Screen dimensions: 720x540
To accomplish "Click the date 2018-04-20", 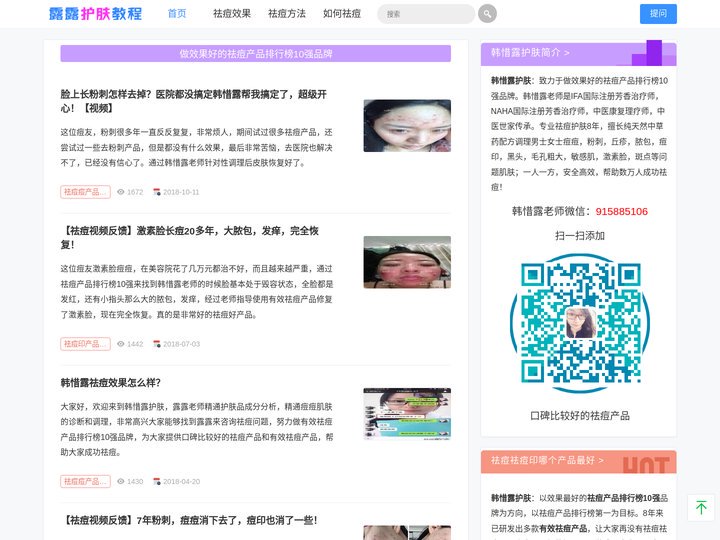I will click(181, 481).
